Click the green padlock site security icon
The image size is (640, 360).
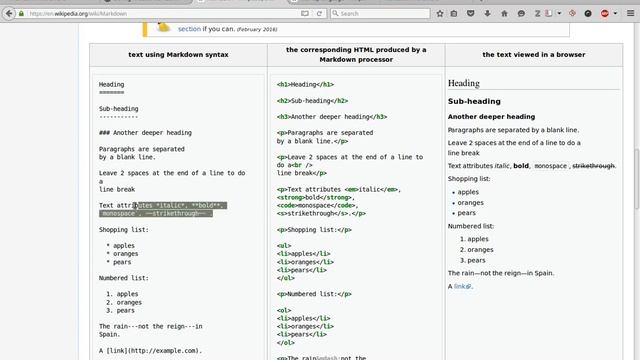coord(22,13)
